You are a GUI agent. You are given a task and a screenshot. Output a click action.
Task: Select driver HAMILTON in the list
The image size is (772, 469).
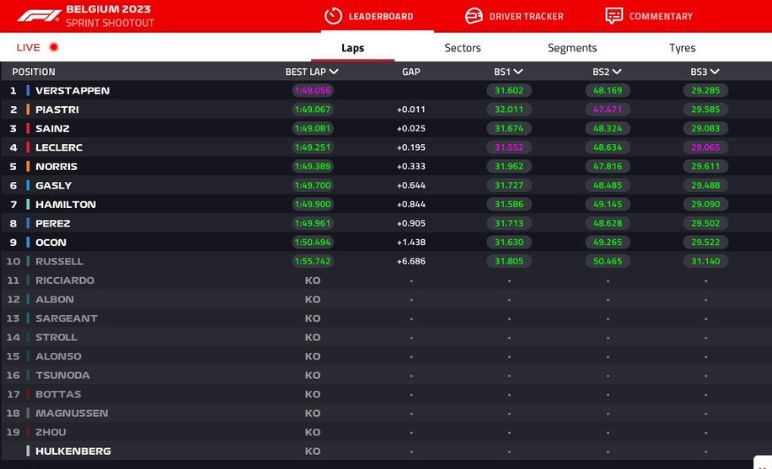coord(65,204)
